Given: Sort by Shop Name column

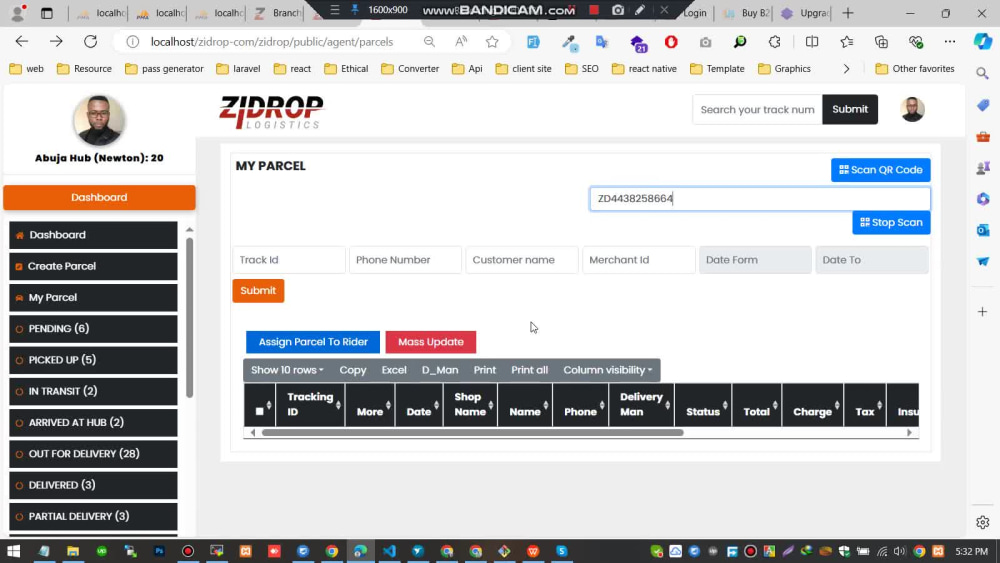Looking at the screenshot, I should pyautogui.click(x=470, y=404).
